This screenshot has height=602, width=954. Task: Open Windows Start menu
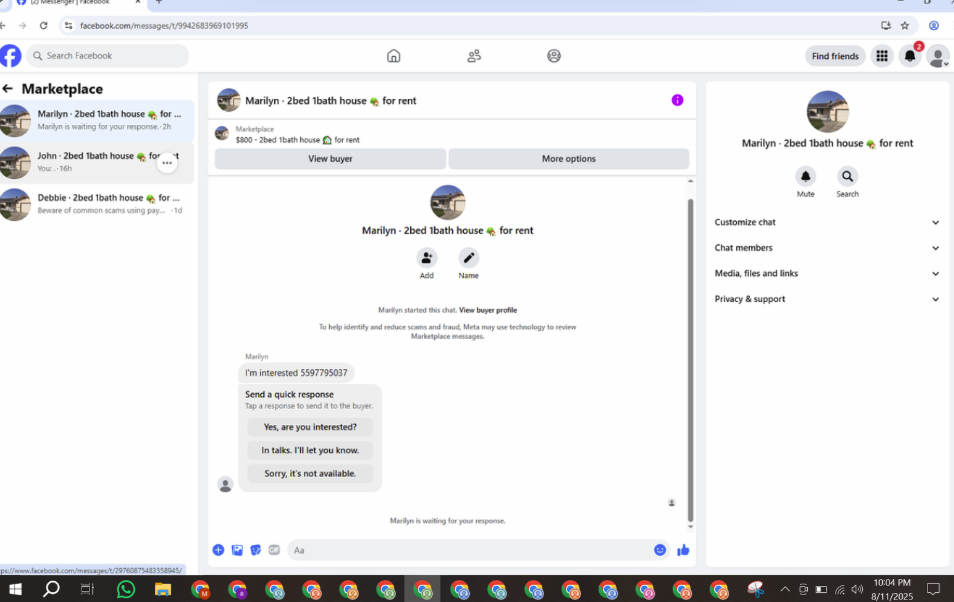(15, 589)
